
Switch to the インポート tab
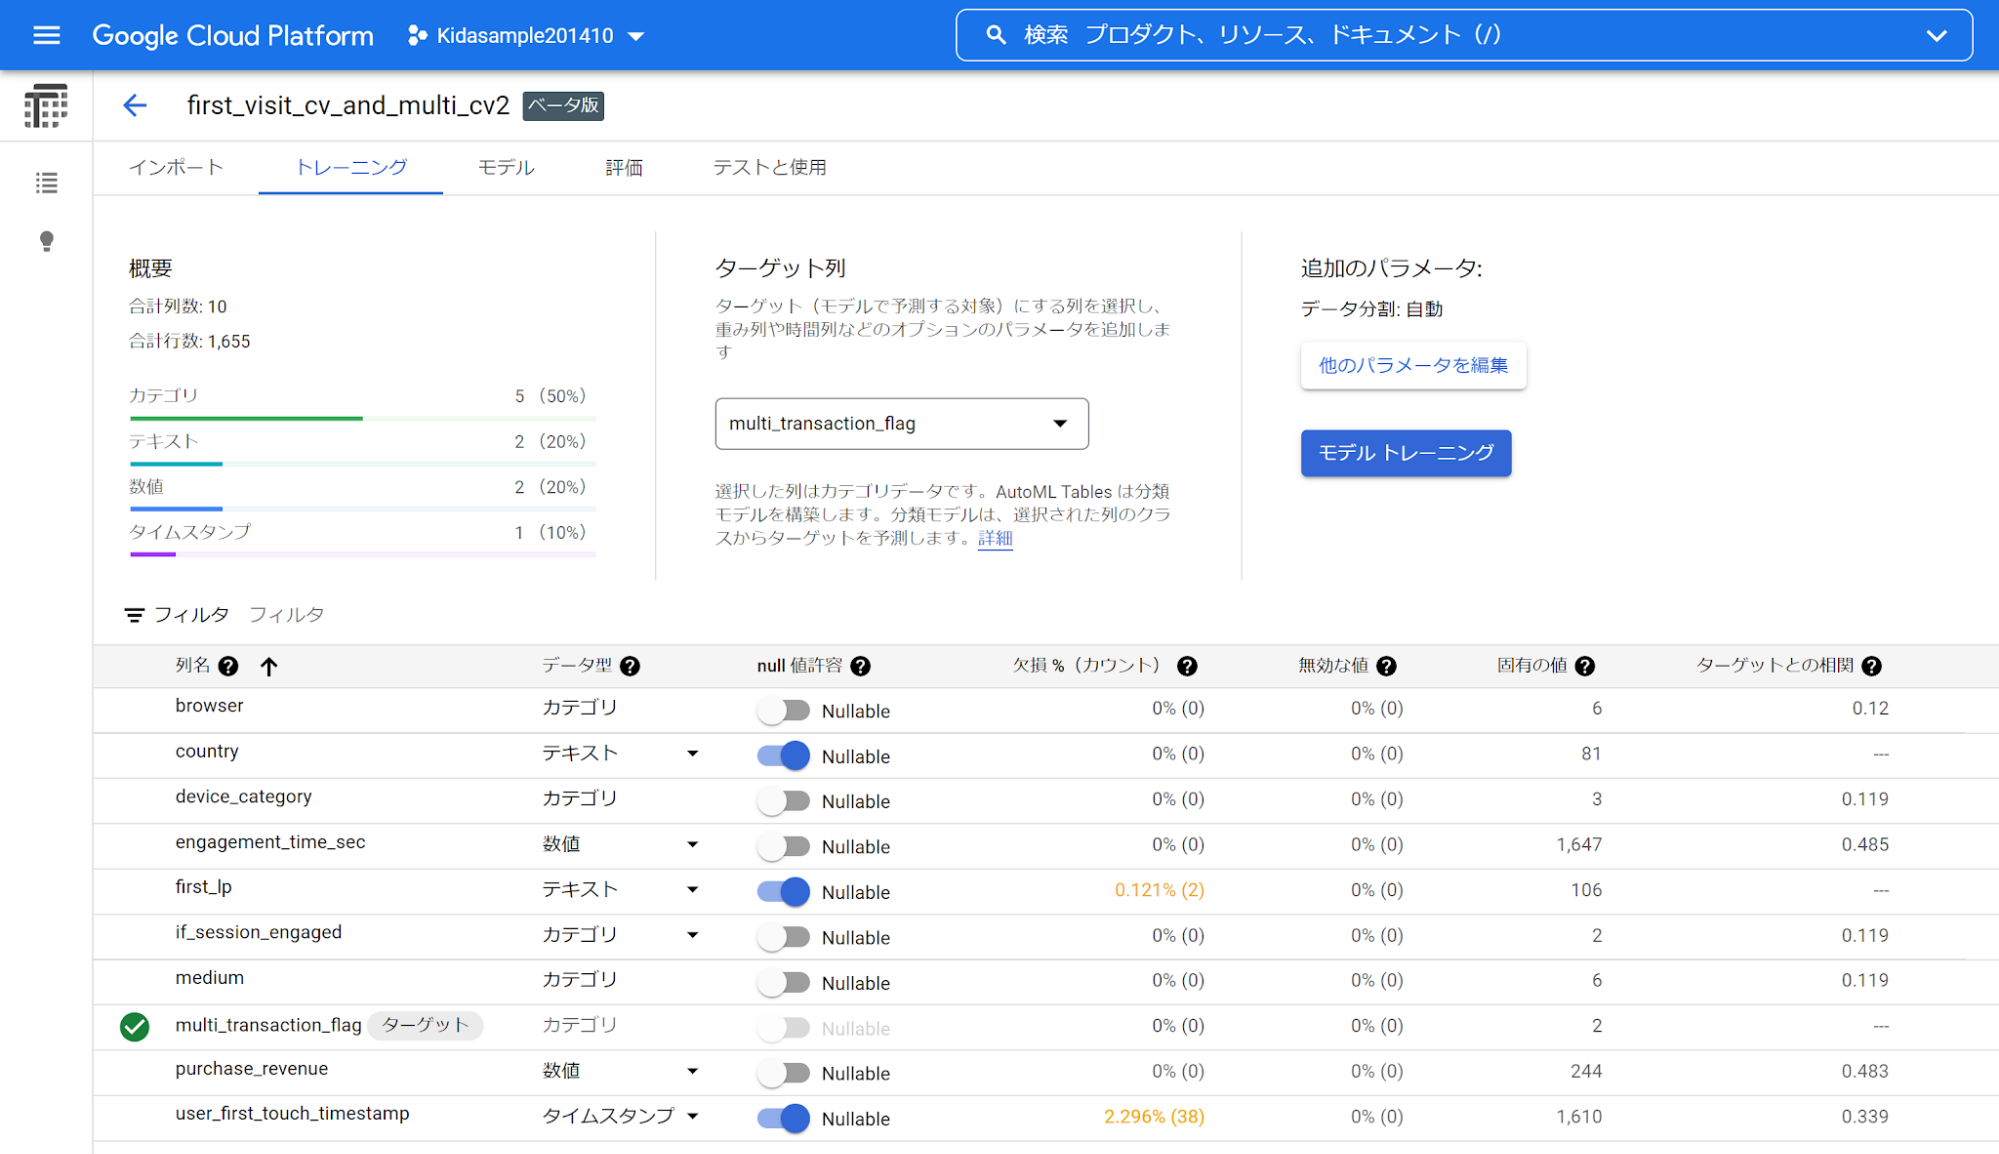176,168
